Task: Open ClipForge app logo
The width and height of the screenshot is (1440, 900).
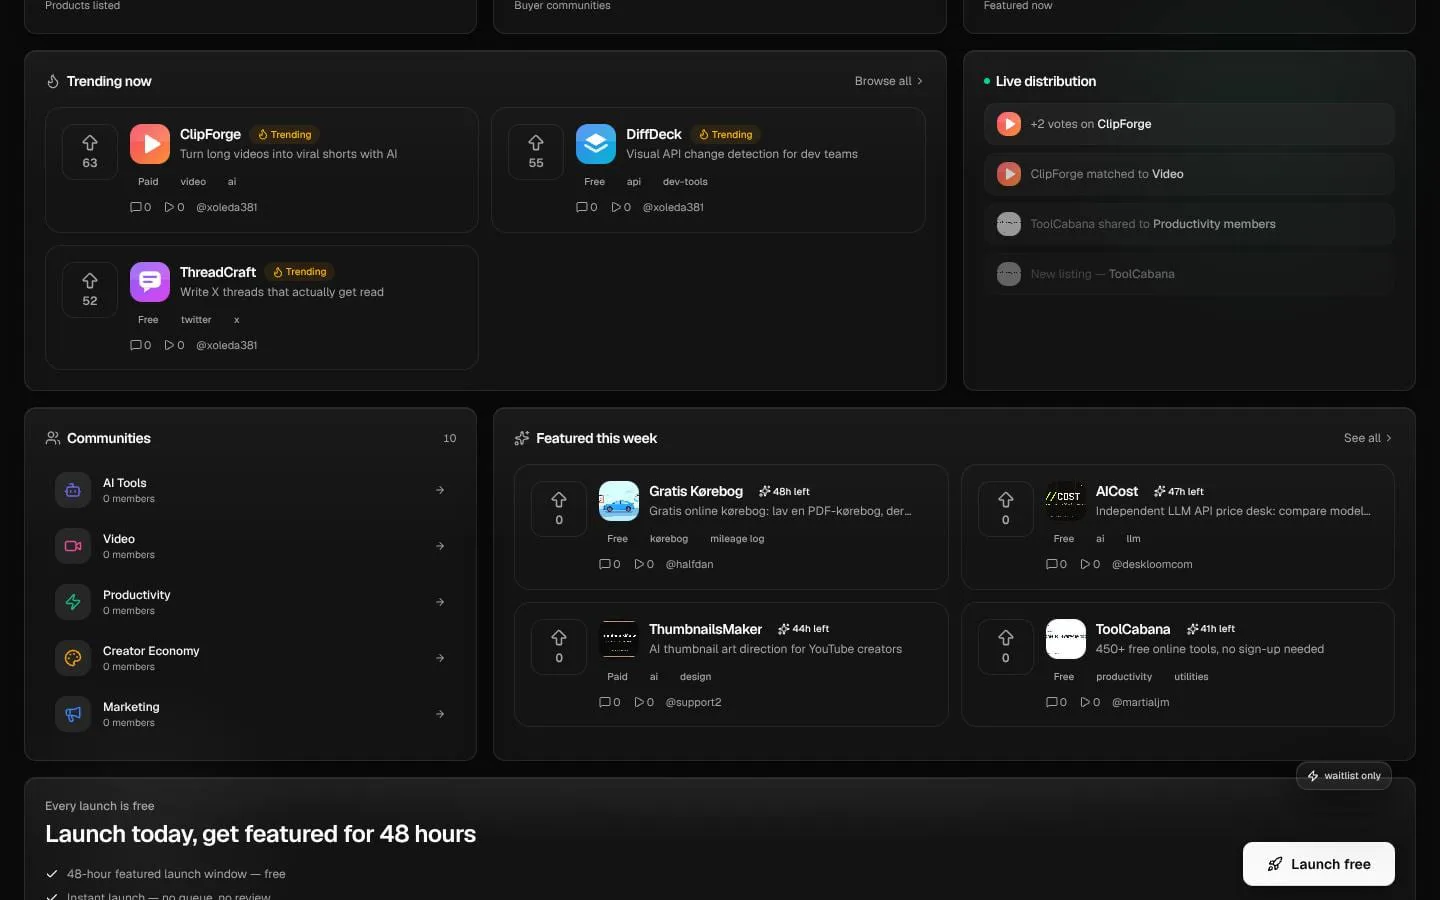Action: 150,144
